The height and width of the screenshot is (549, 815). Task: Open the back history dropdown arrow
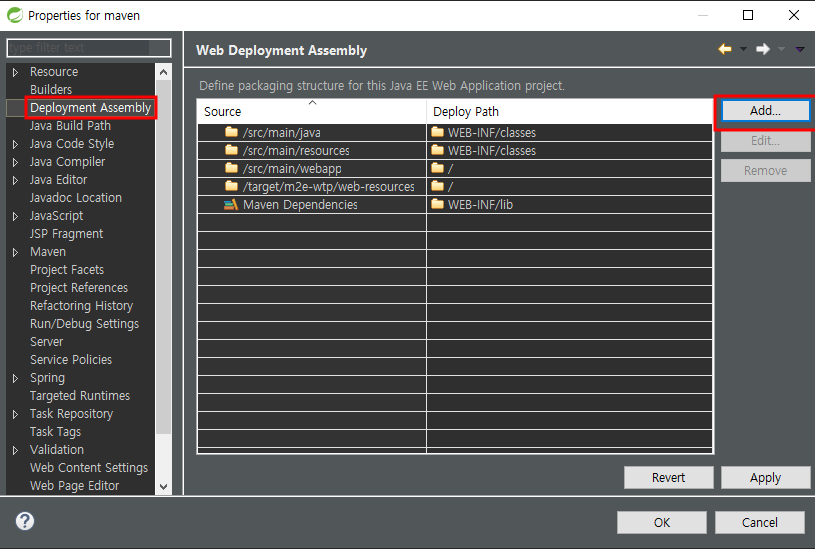[743, 49]
